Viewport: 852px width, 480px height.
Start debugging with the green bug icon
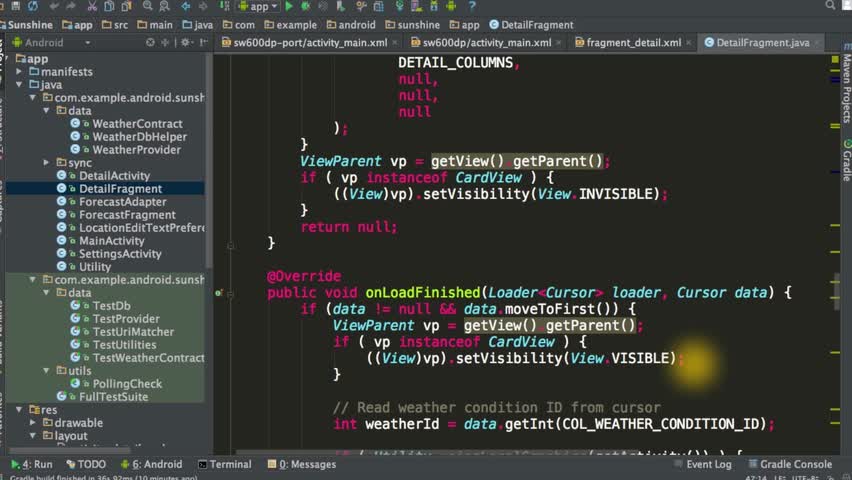(306, 6)
